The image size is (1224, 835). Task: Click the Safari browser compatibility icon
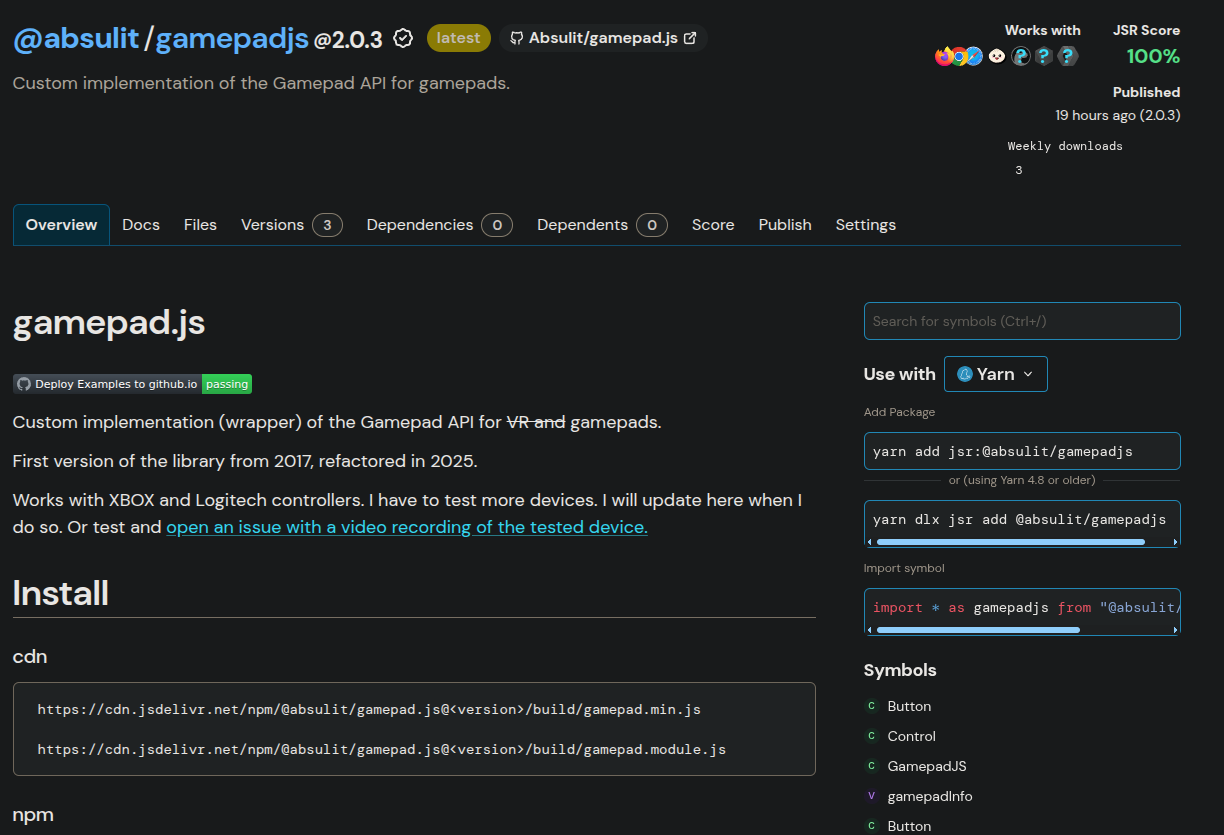[973, 56]
